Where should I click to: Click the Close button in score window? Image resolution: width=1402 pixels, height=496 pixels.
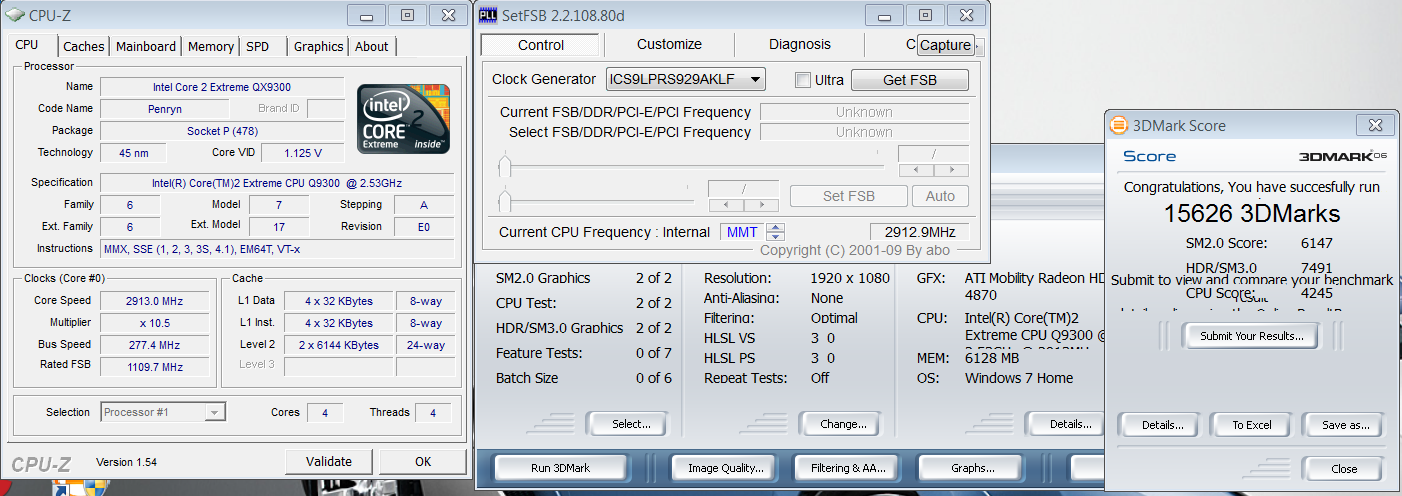(x=1344, y=468)
